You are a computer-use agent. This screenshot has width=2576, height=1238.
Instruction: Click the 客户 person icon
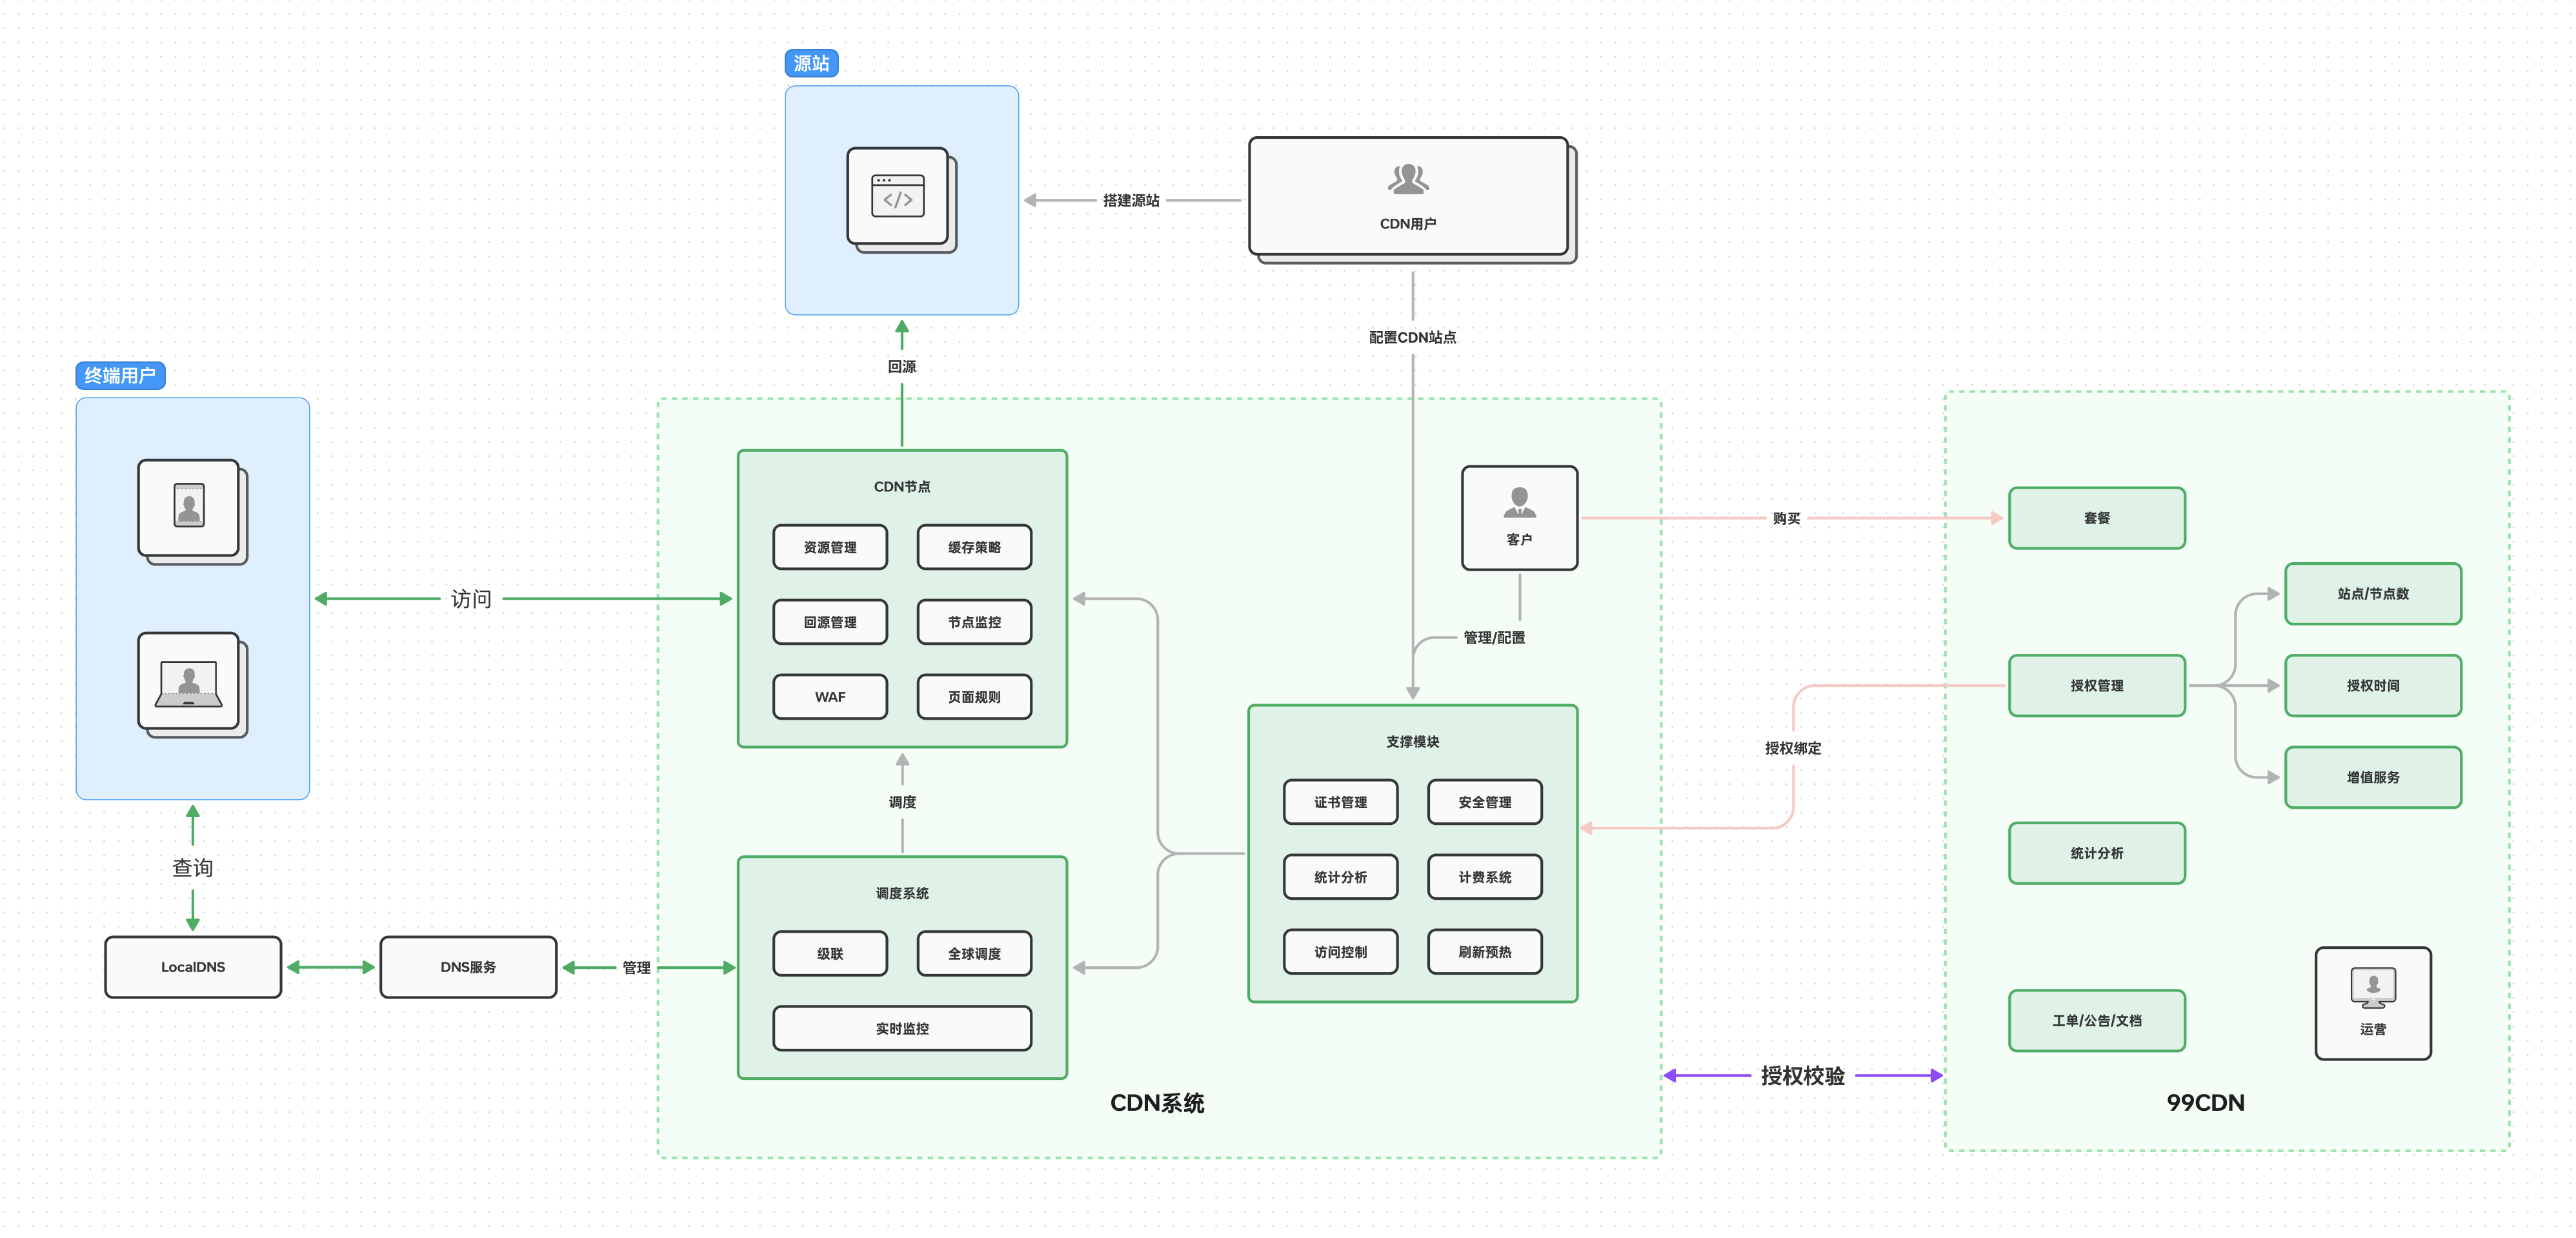(x=1519, y=502)
